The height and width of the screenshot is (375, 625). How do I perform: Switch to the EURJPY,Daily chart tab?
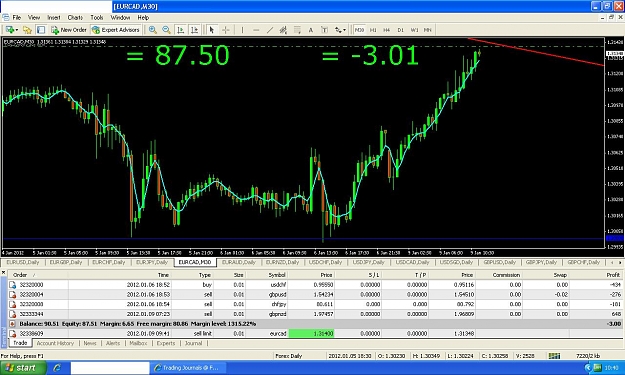[x=152, y=262]
